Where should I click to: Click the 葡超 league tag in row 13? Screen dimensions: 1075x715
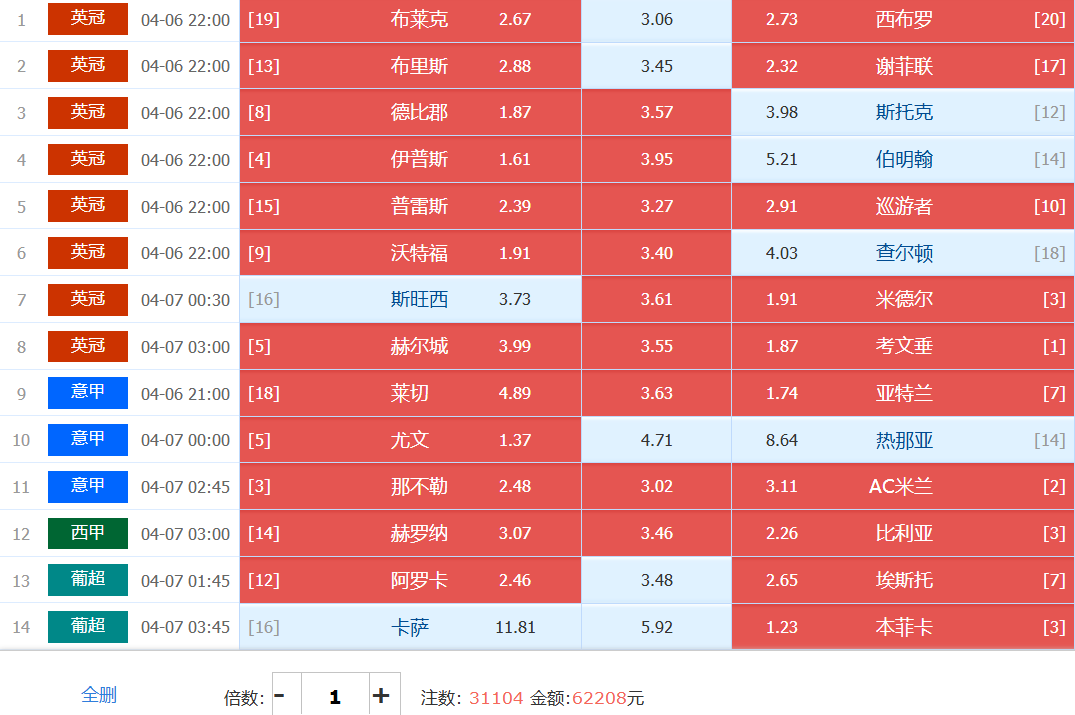[88, 580]
